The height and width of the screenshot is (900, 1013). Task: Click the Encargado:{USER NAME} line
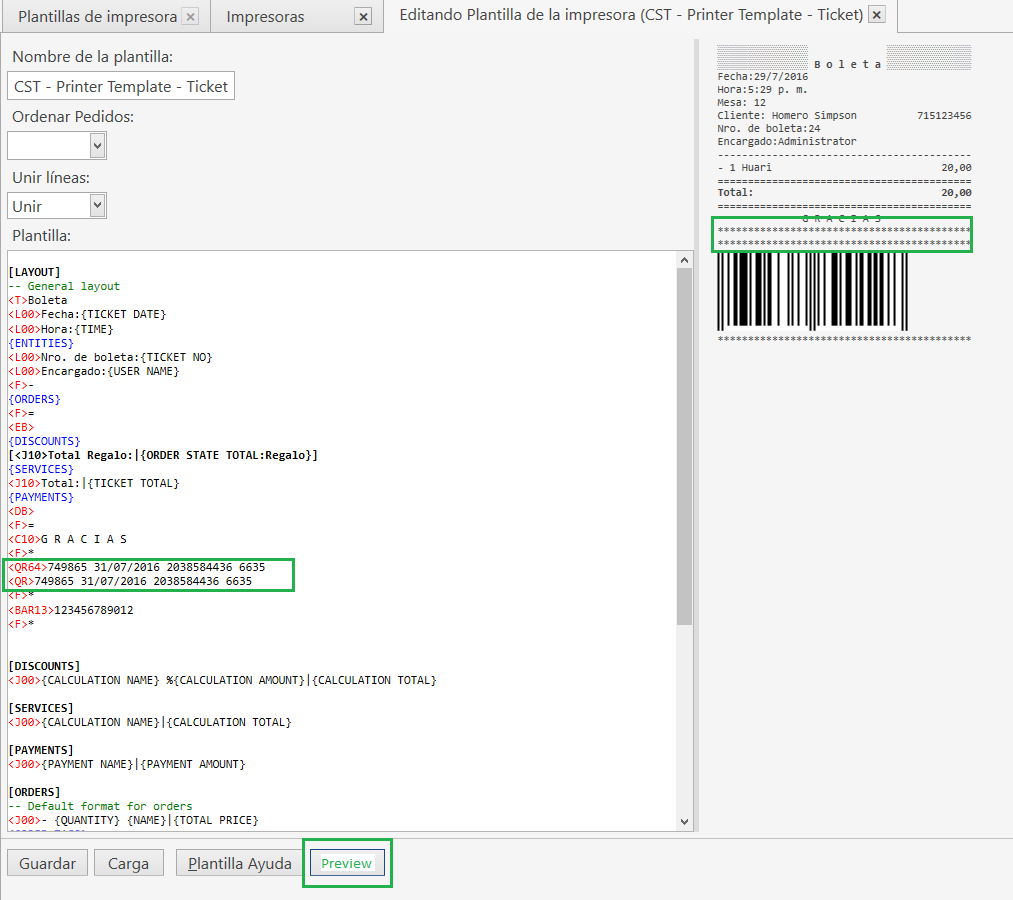point(94,372)
